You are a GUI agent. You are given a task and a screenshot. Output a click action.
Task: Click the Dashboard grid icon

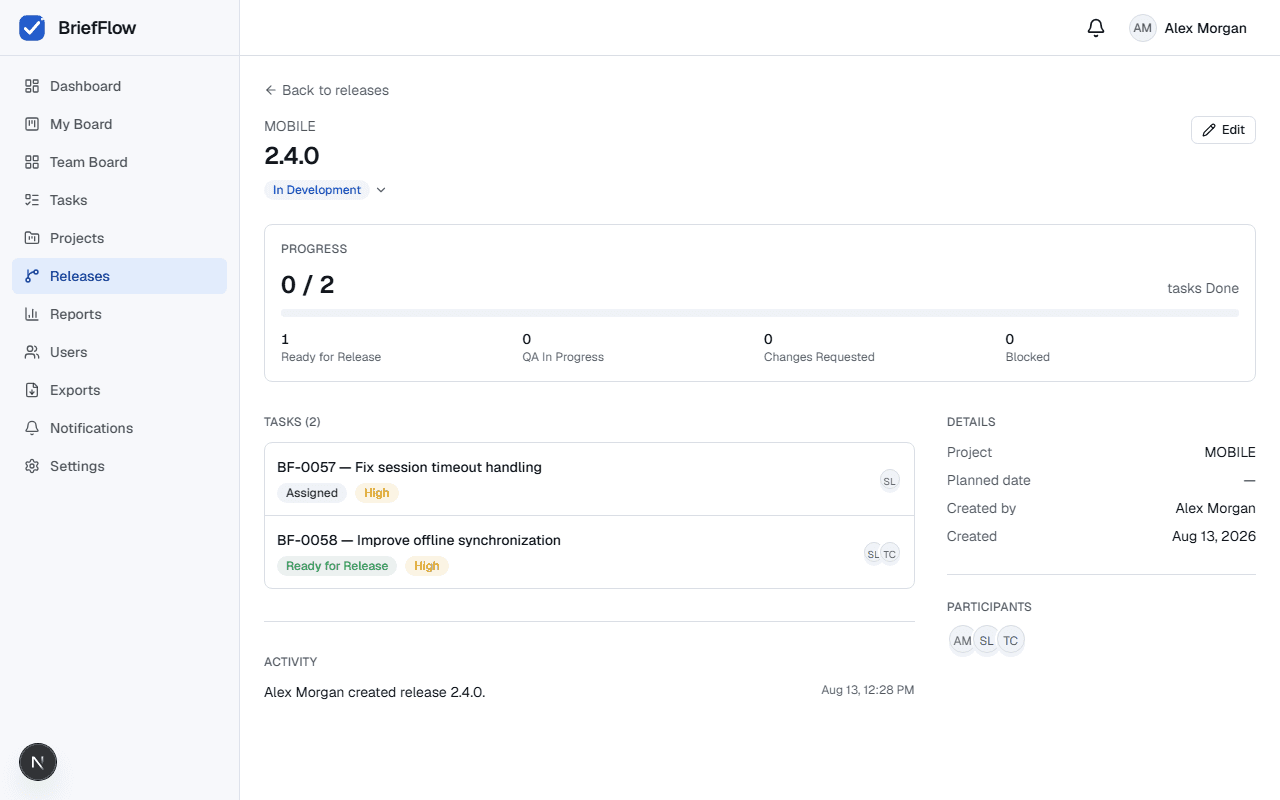click(x=32, y=86)
